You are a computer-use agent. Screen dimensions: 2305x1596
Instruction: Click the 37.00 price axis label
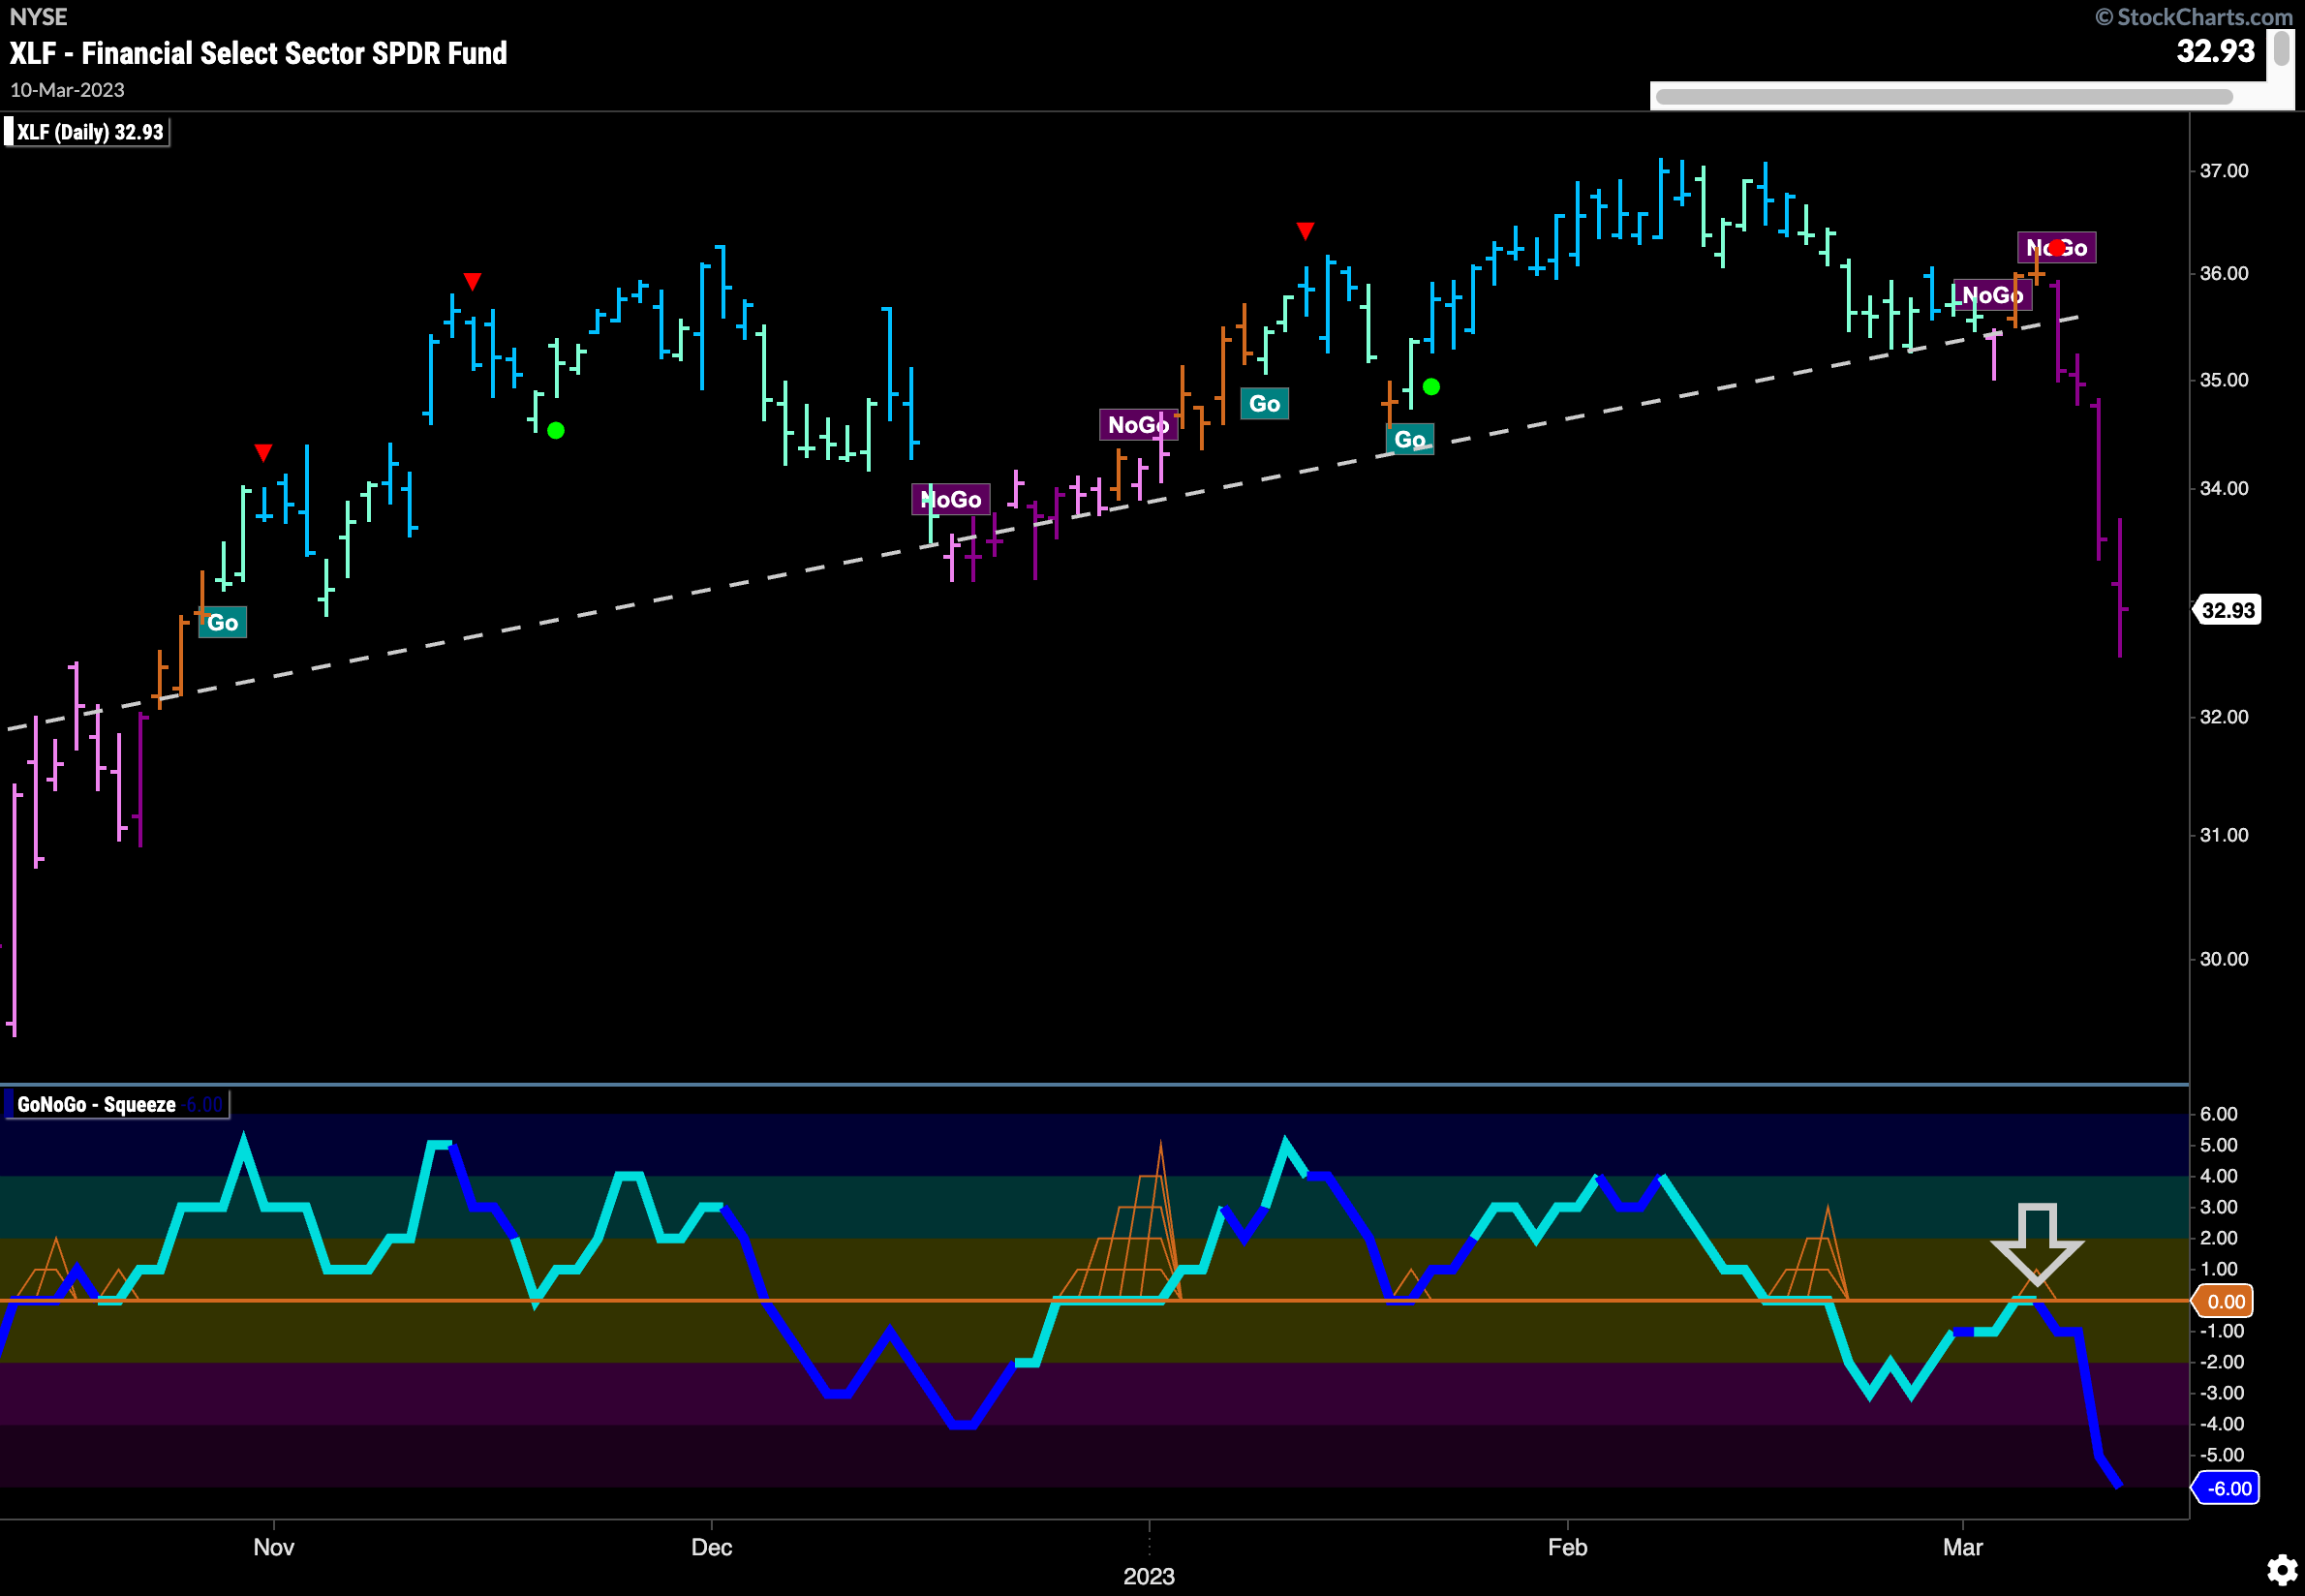tap(2224, 171)
